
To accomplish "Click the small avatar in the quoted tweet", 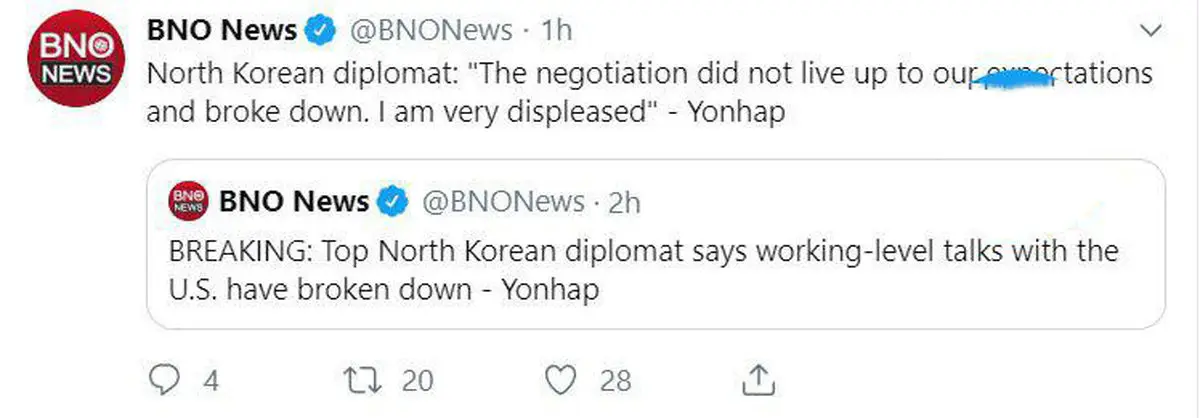I will pos(187,202).
